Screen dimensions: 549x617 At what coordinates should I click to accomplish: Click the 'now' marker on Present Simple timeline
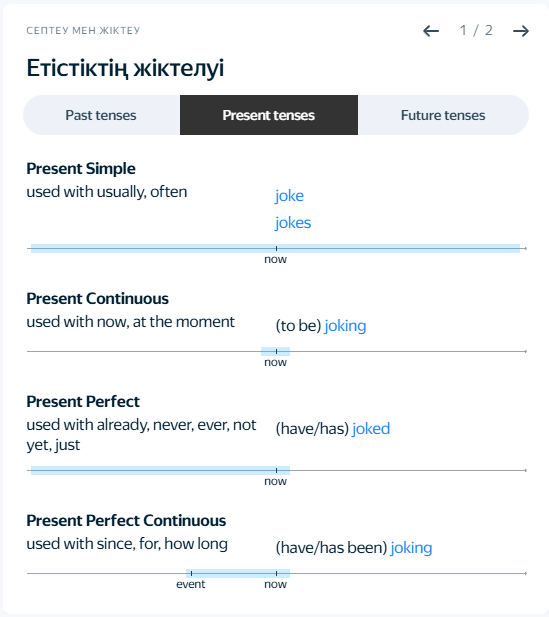pyautogui.click(x=275, y=259)
